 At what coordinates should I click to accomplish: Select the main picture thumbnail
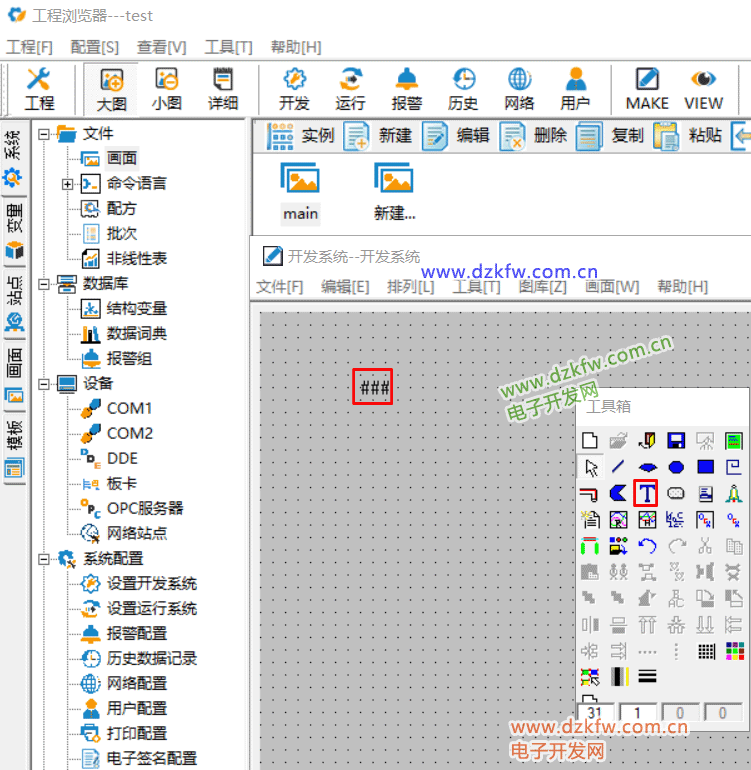(x=300, y=190)
